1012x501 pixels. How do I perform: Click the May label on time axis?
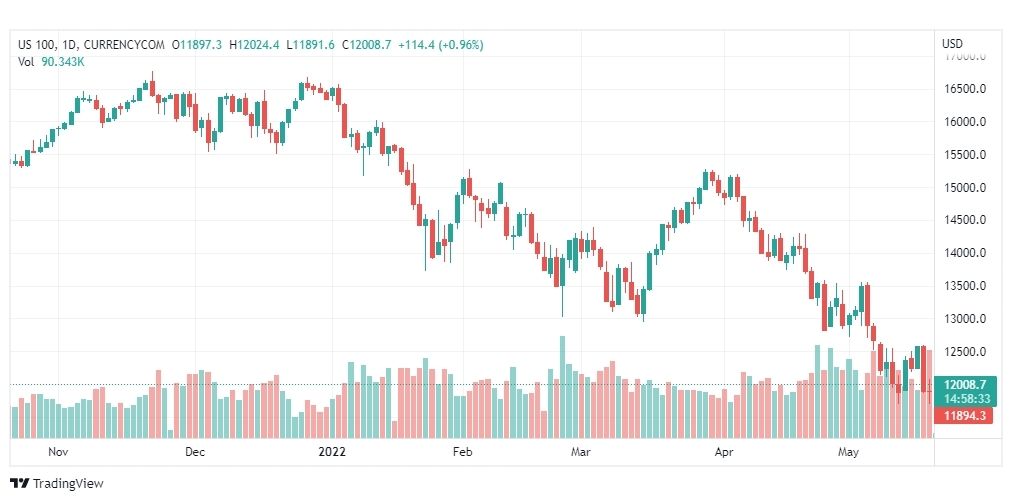(x=848, y=452)
